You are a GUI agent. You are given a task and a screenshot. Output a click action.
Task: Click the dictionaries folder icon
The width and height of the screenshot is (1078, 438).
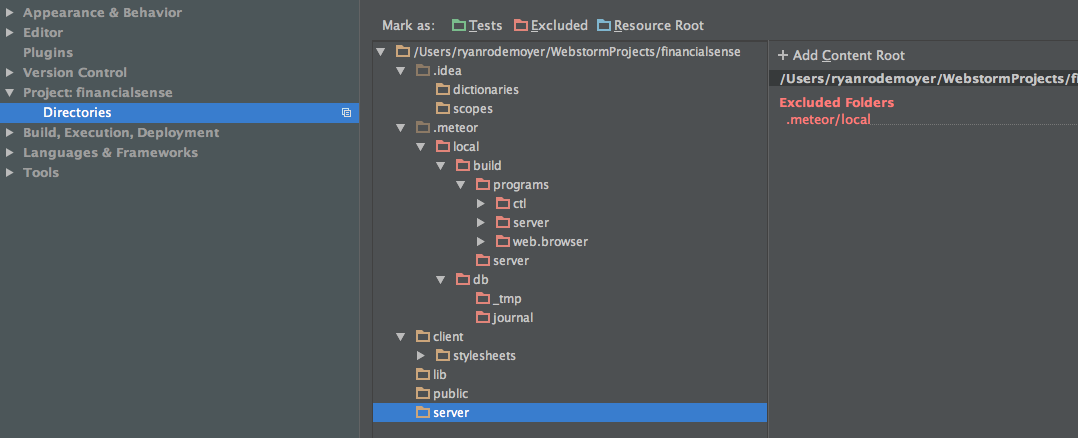point(443,89)
